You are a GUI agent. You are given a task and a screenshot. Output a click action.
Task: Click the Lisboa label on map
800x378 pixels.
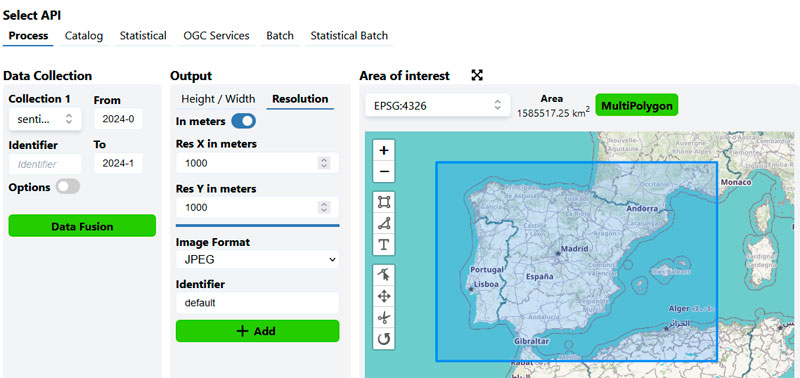pyautogui.click(x=487, y=285)
